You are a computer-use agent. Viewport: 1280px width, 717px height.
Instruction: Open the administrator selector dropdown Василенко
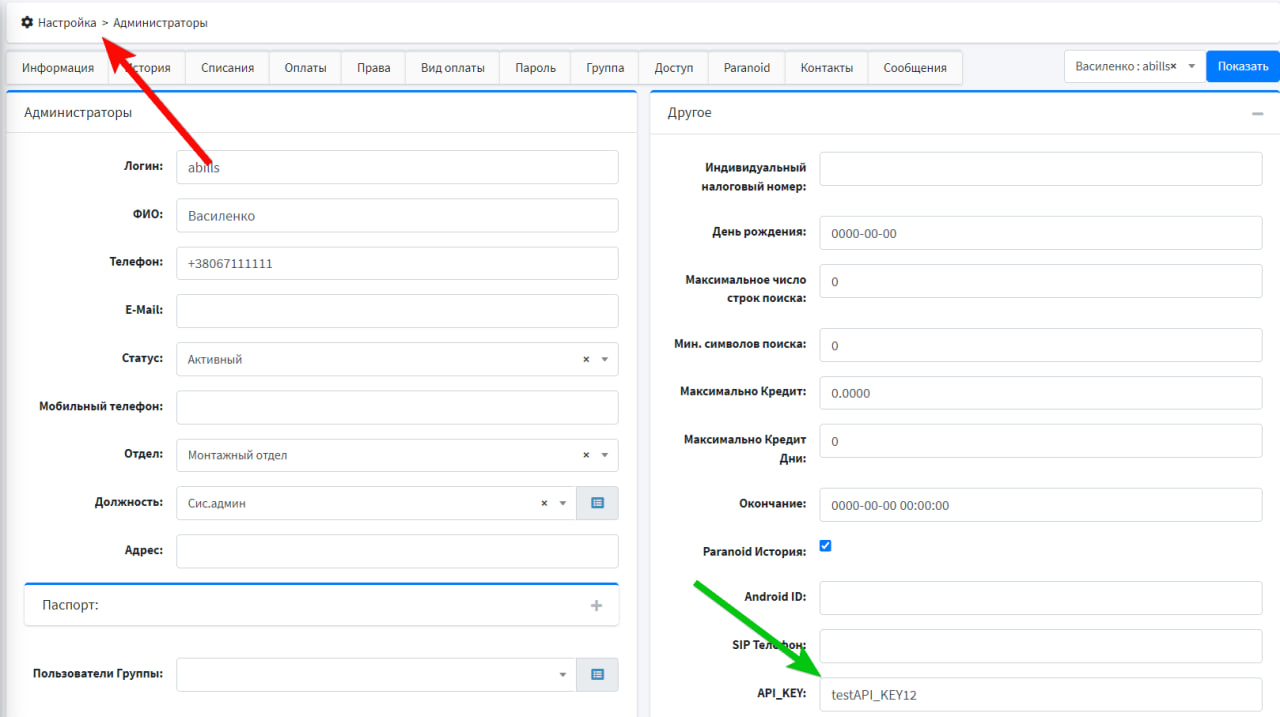coord(1191,66)
